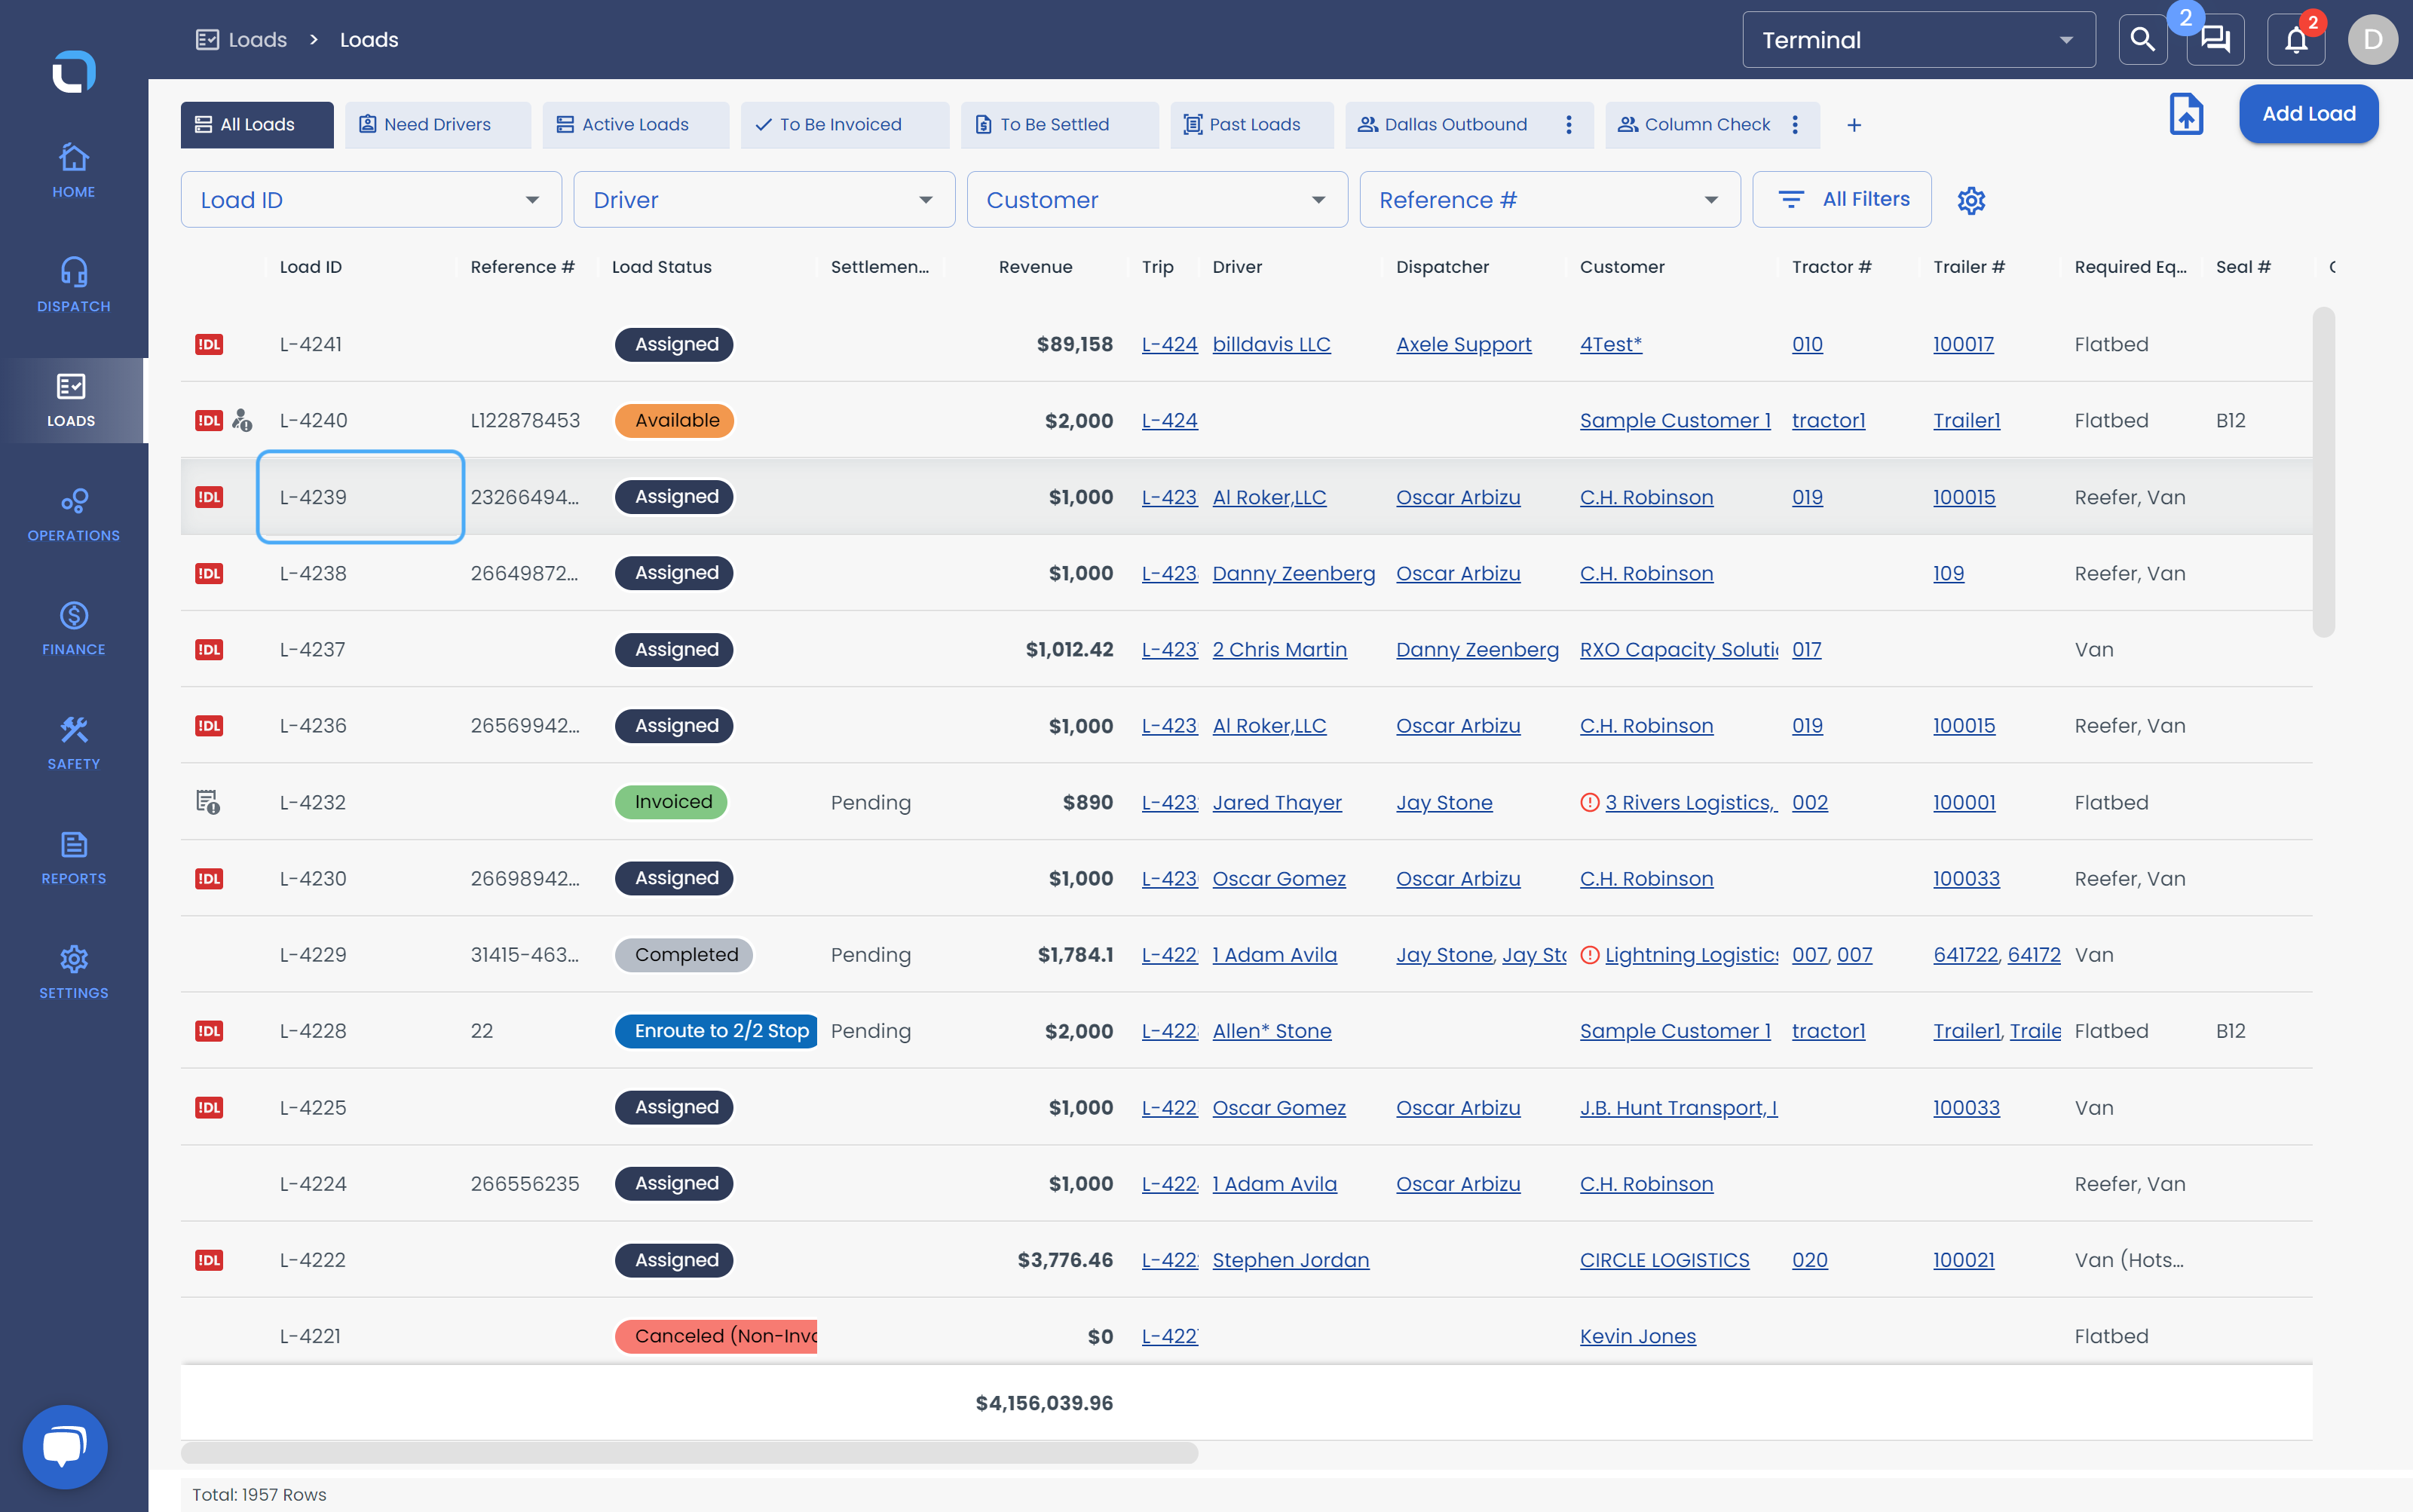Screen dimensions: 2413x1512
Task: Click the IDL badge on L-4241
Action: [209, 344]
